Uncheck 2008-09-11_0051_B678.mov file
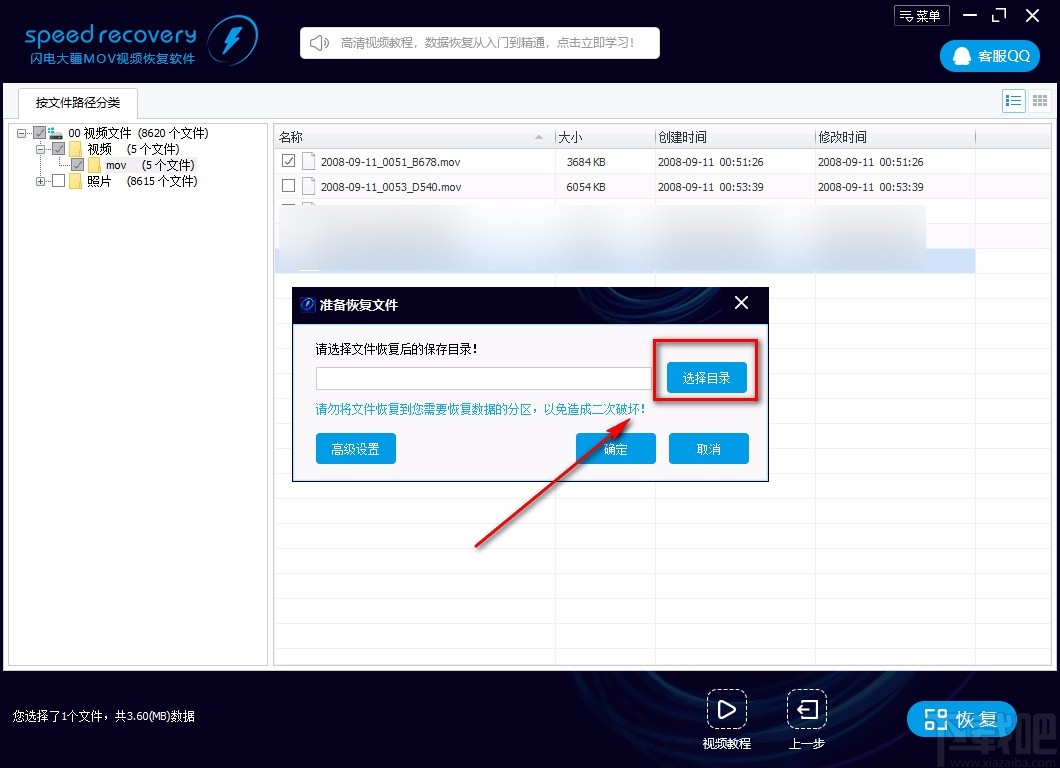The width and height of the screenshot is (1060, 768). tap(289, 161)
